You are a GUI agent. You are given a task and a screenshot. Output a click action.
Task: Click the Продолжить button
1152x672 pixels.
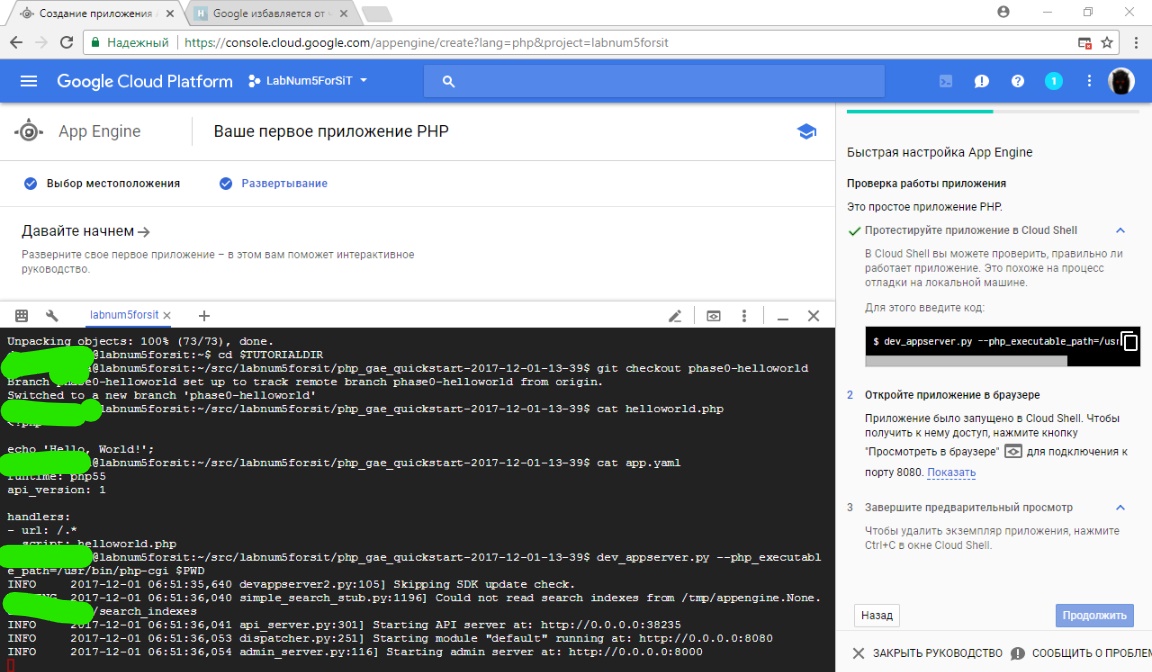(1094, 615)
